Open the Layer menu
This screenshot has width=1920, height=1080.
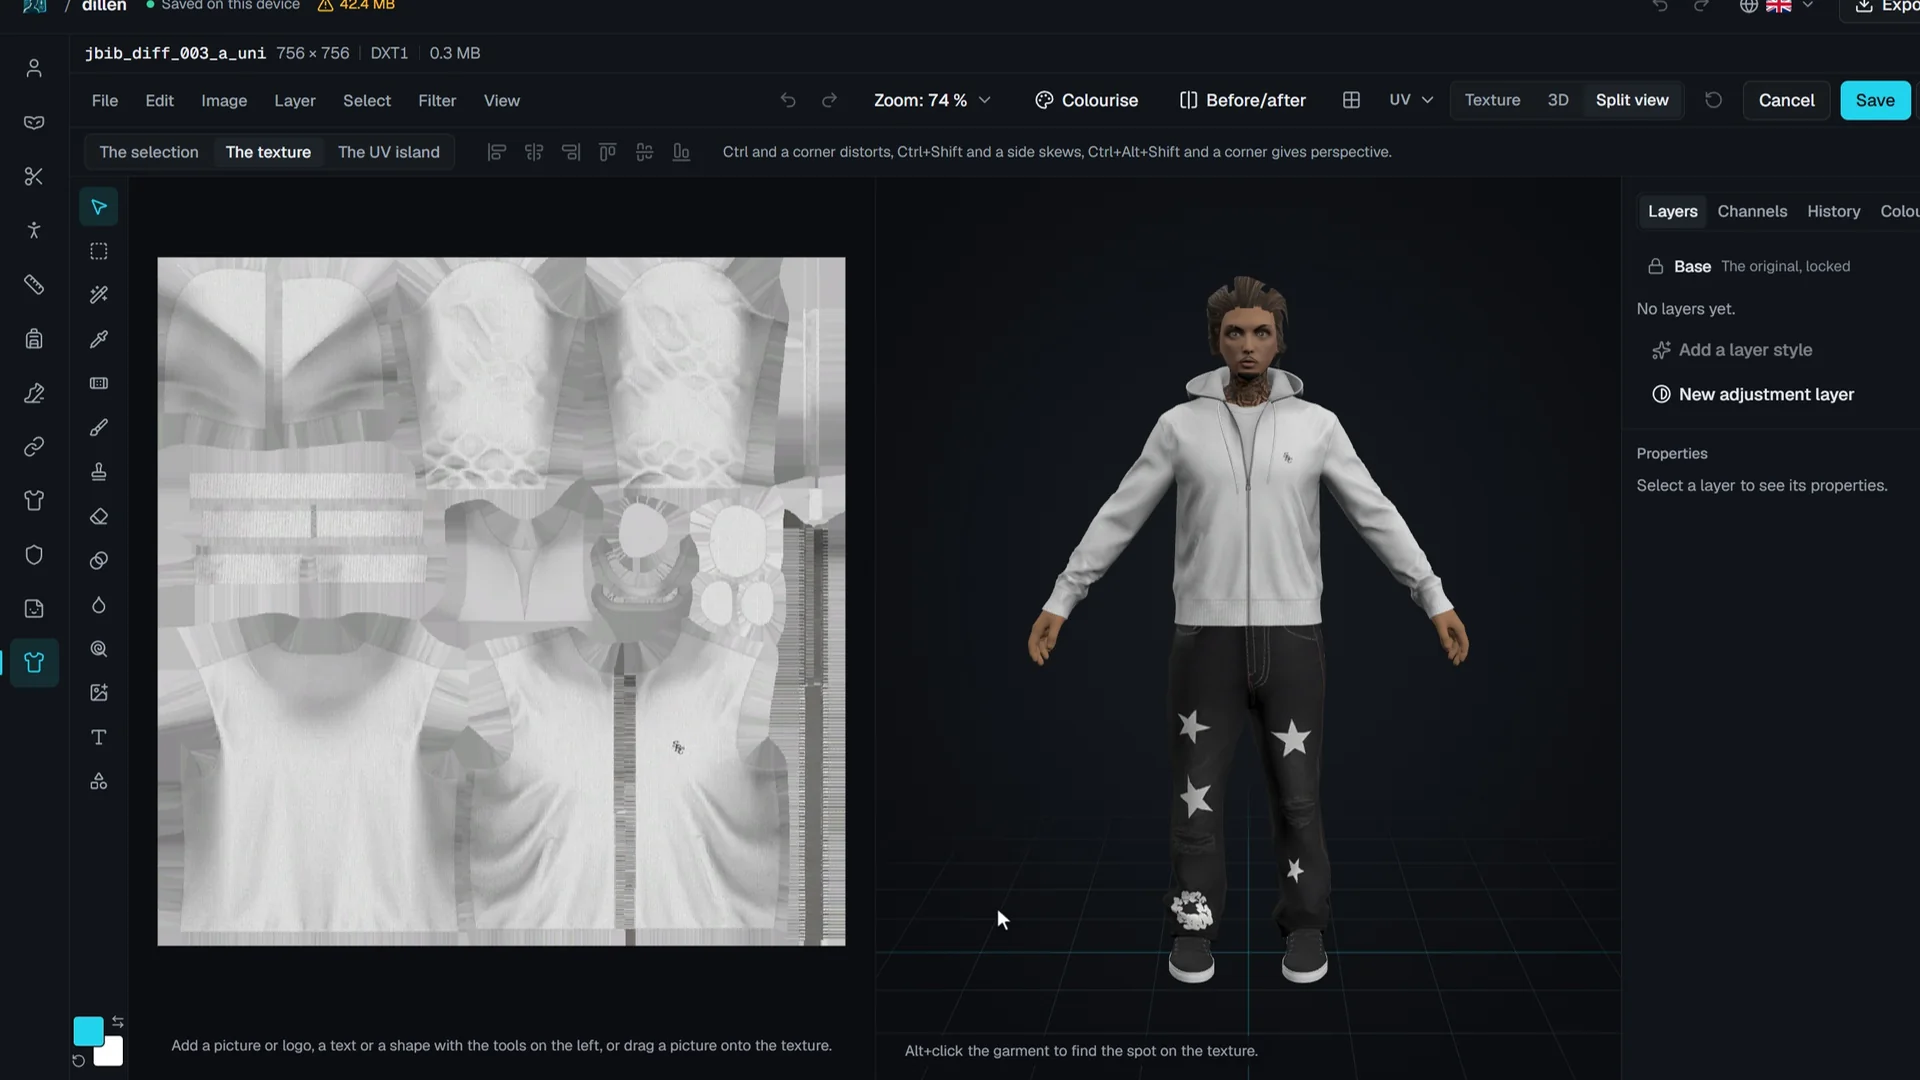pyautogui.click(x=295, y=101)
